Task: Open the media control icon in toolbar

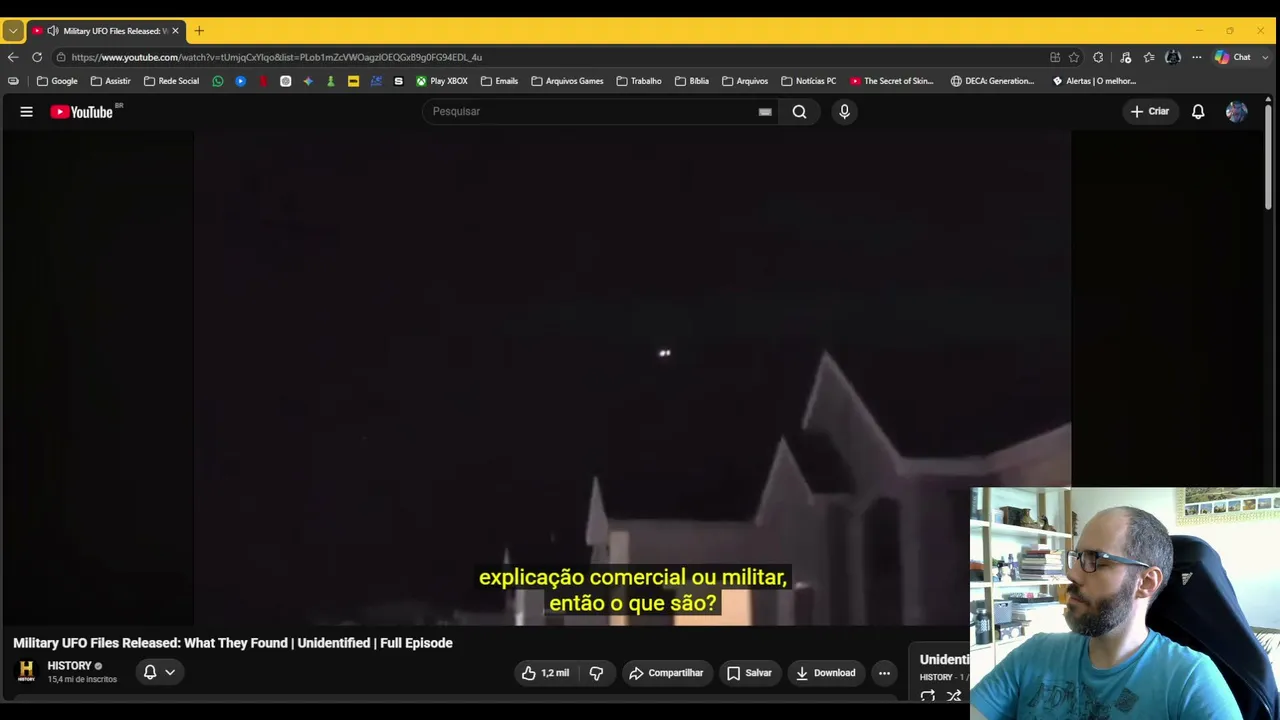Action: tap(1125, 57)
